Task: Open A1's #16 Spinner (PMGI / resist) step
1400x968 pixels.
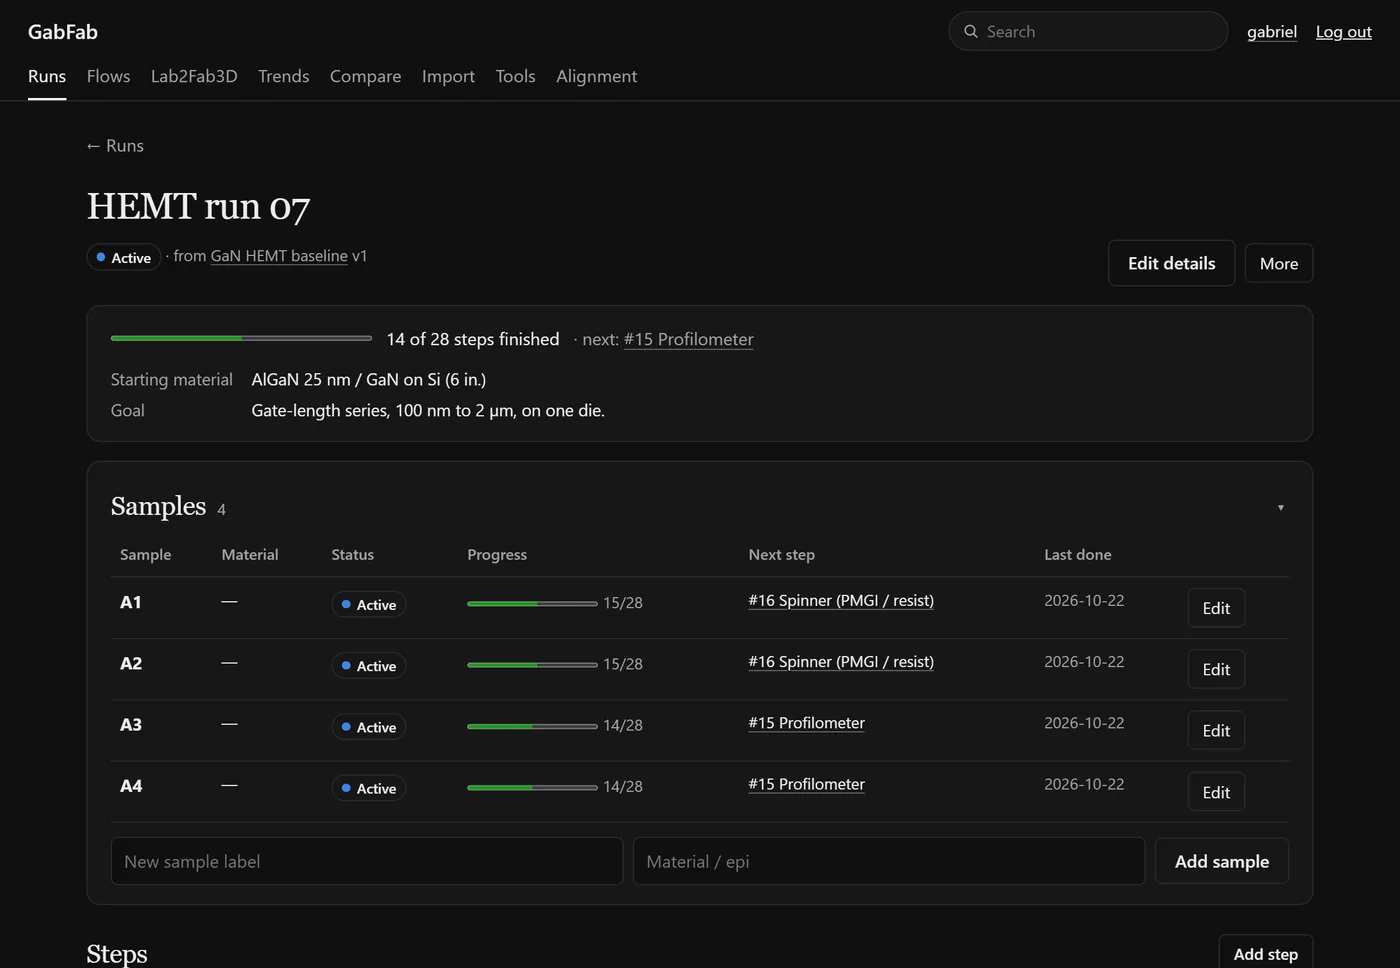Action: tap(841, 601)
